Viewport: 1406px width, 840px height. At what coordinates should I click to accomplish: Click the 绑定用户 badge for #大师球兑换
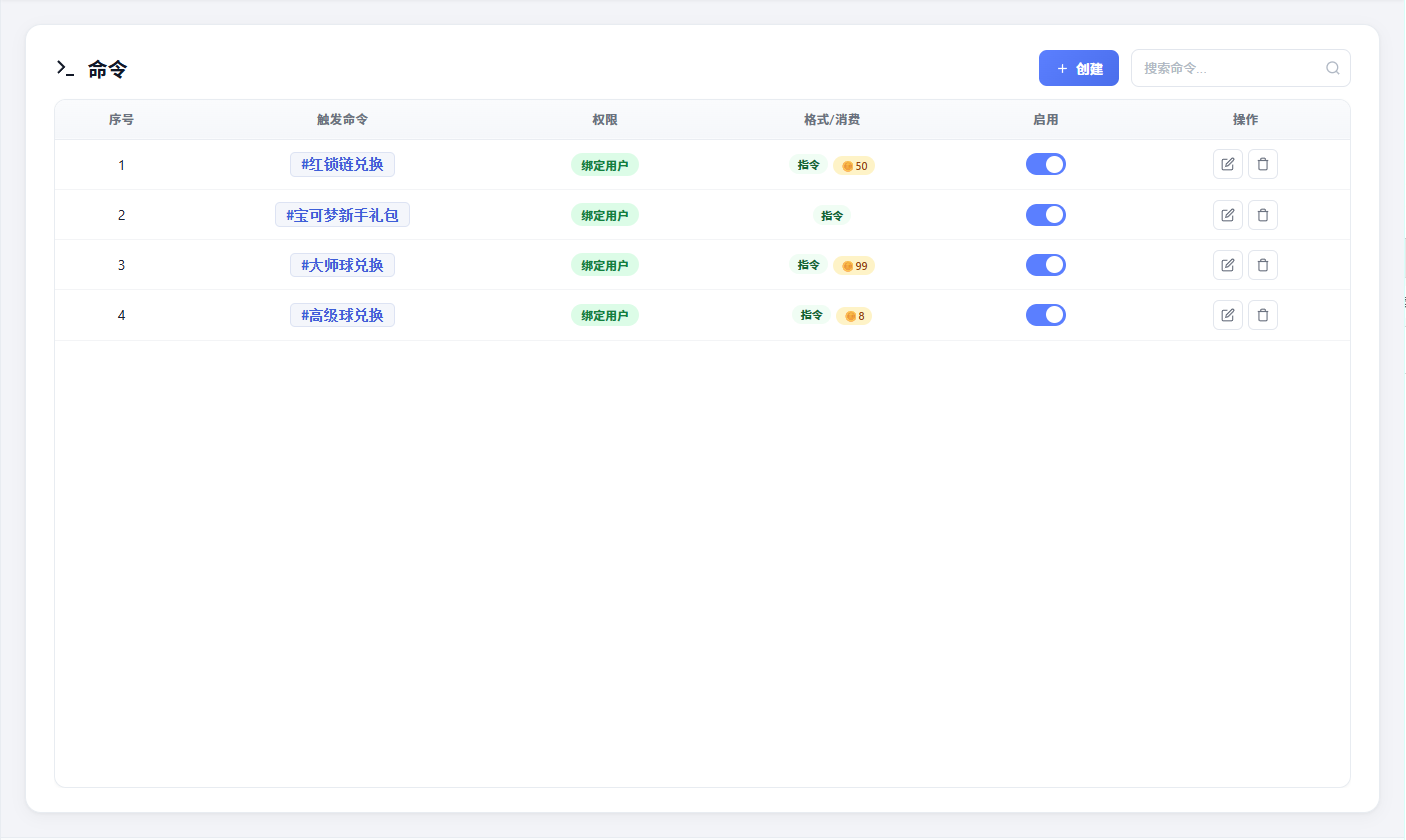tap(605, 265)
